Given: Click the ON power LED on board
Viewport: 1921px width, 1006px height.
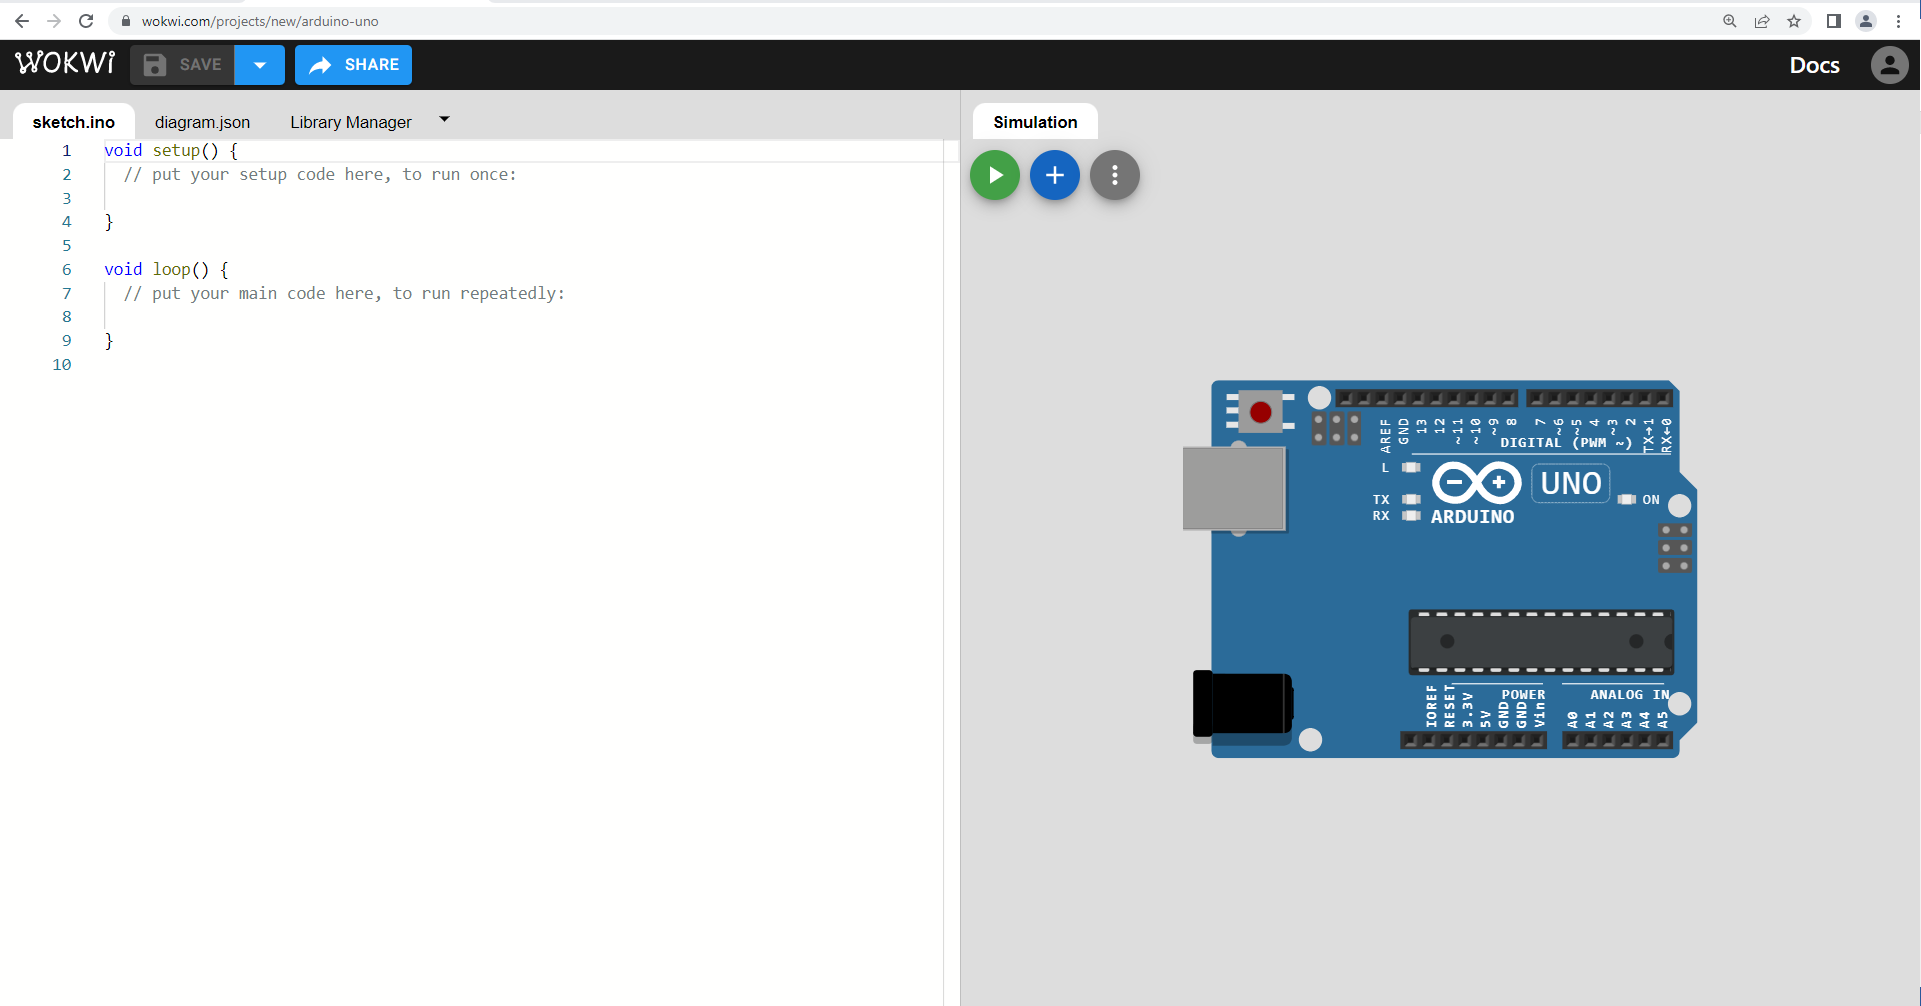Looking at the screenshot, I should coord(1628,499).
